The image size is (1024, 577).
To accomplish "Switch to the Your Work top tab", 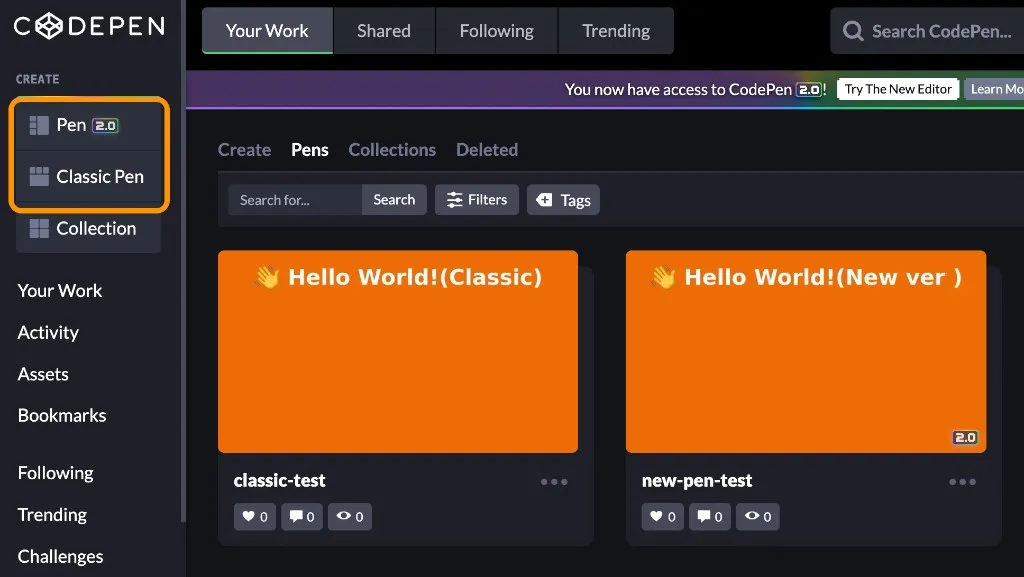I will (x=267, y=31).
